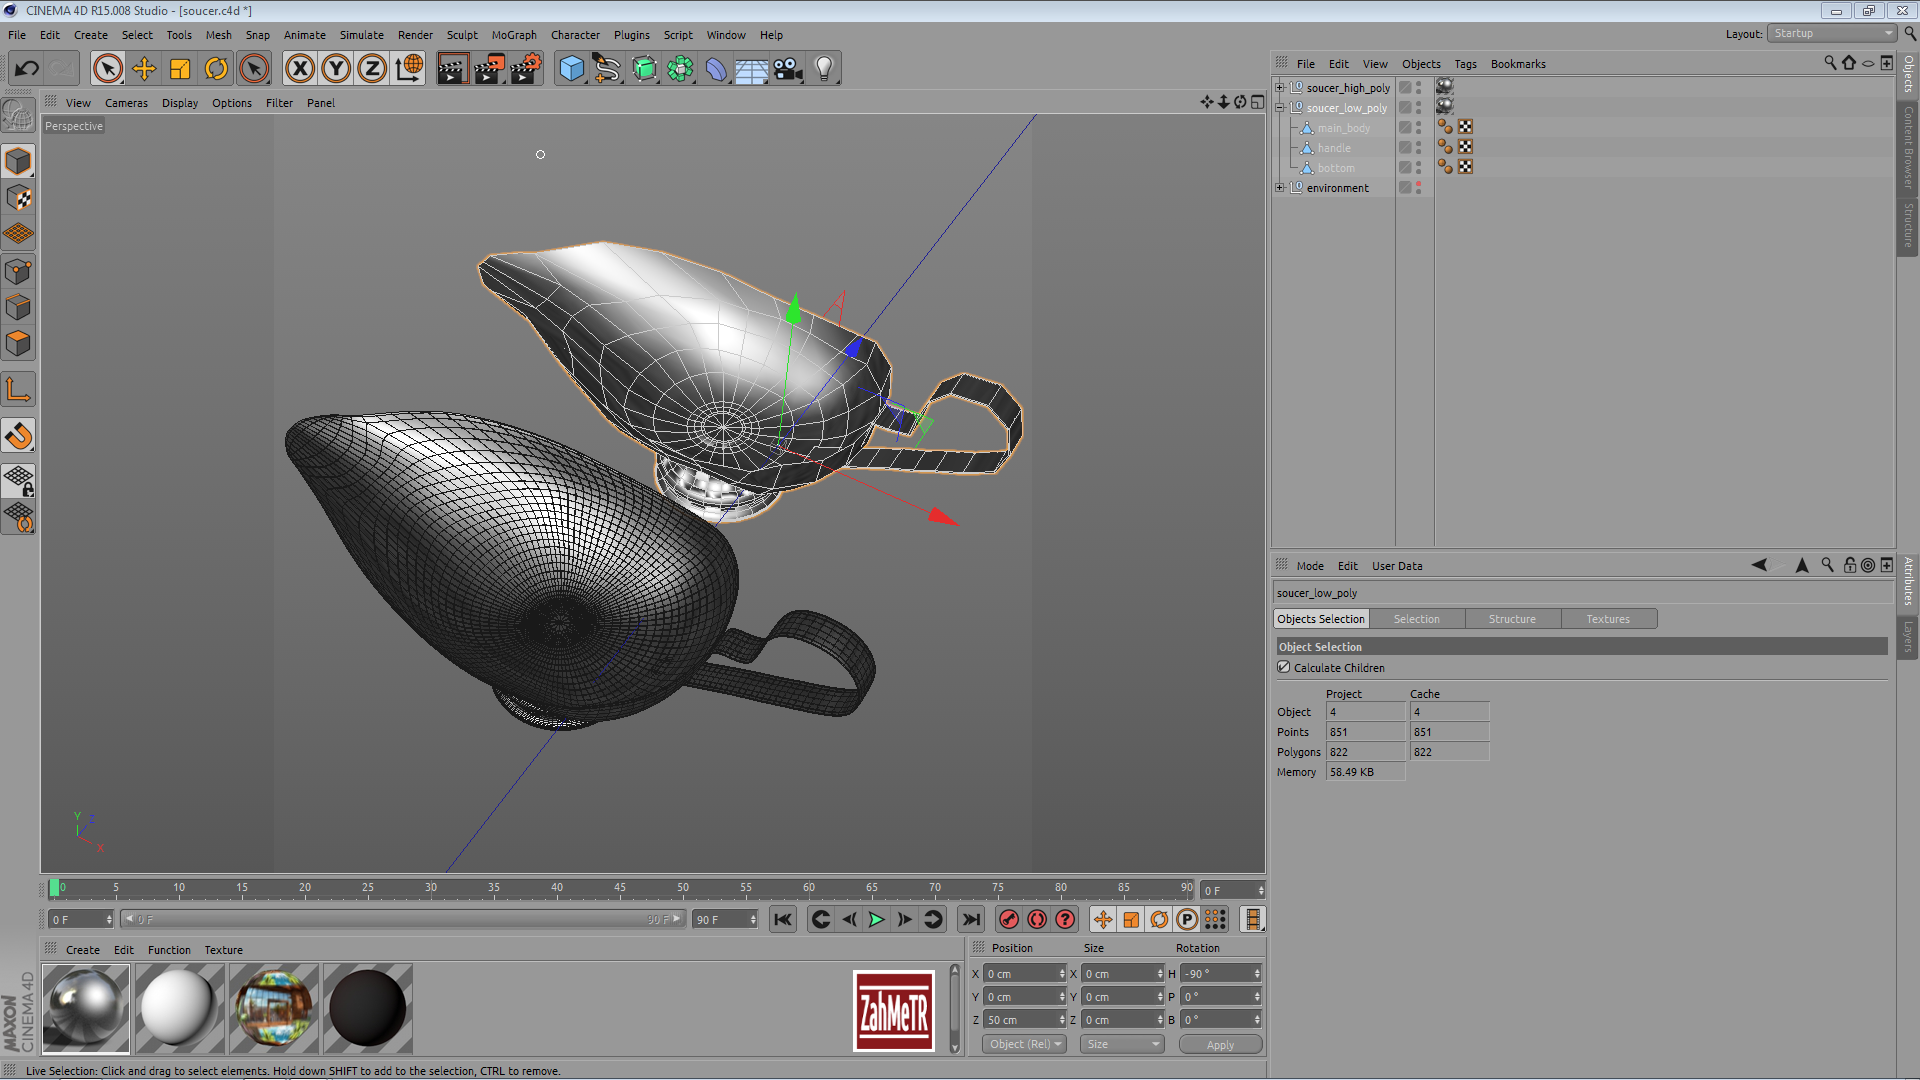Toggle layer flag of souцer_high_poly object

[x=1405, y=88]
